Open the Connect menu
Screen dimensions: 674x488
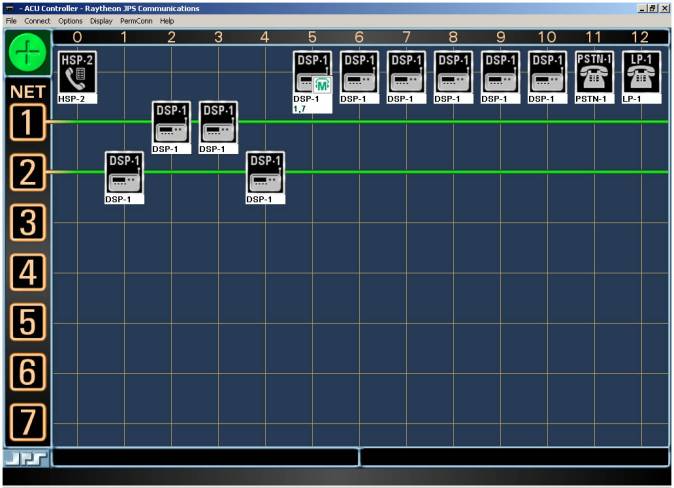click(x=37, y=20)
